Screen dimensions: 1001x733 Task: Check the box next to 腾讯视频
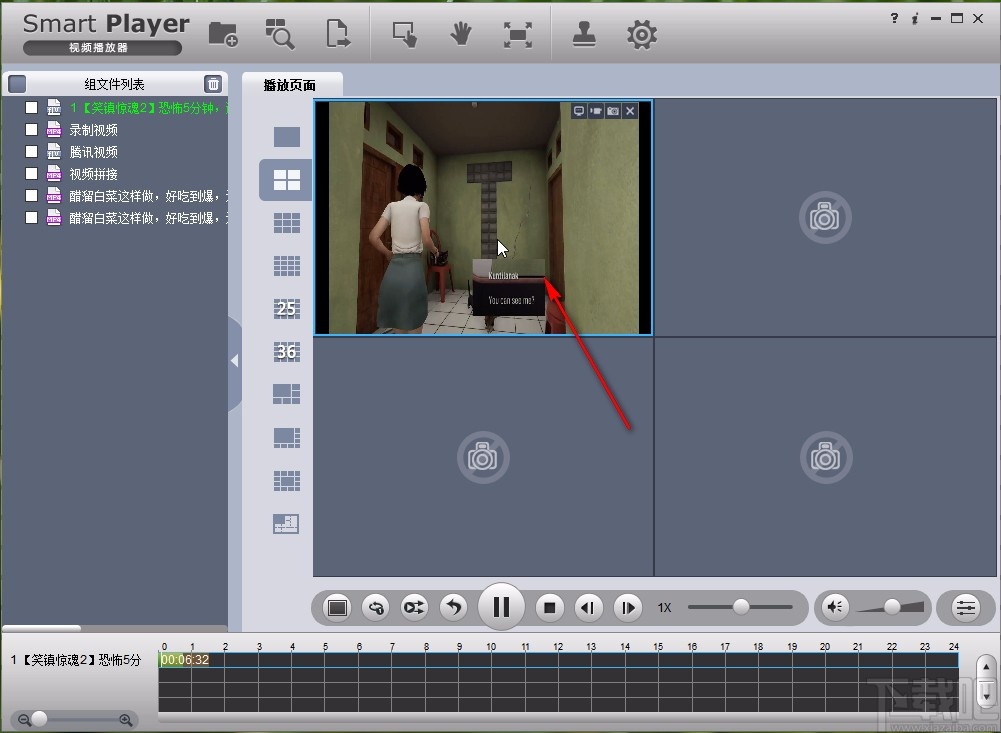coord(32,151)
